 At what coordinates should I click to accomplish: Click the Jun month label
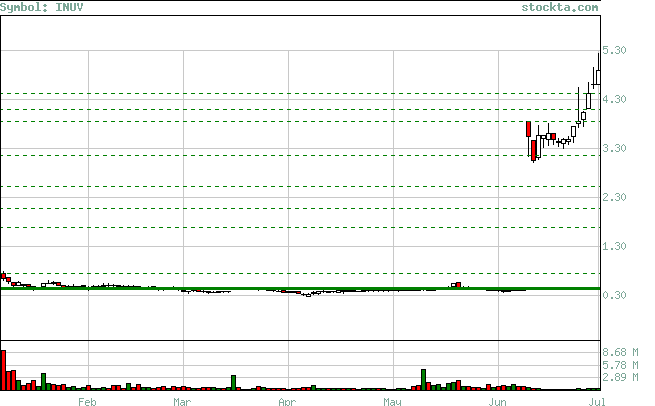[x=498, y=401]
